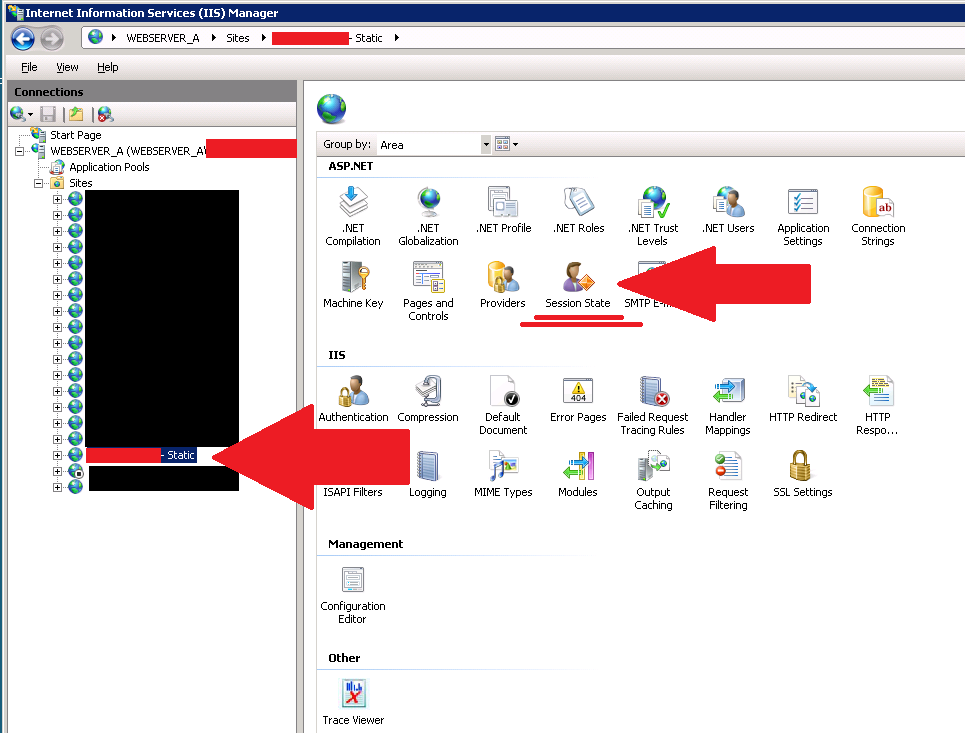Open the View menu
The image size is (965, 733).
coord(67,67)
